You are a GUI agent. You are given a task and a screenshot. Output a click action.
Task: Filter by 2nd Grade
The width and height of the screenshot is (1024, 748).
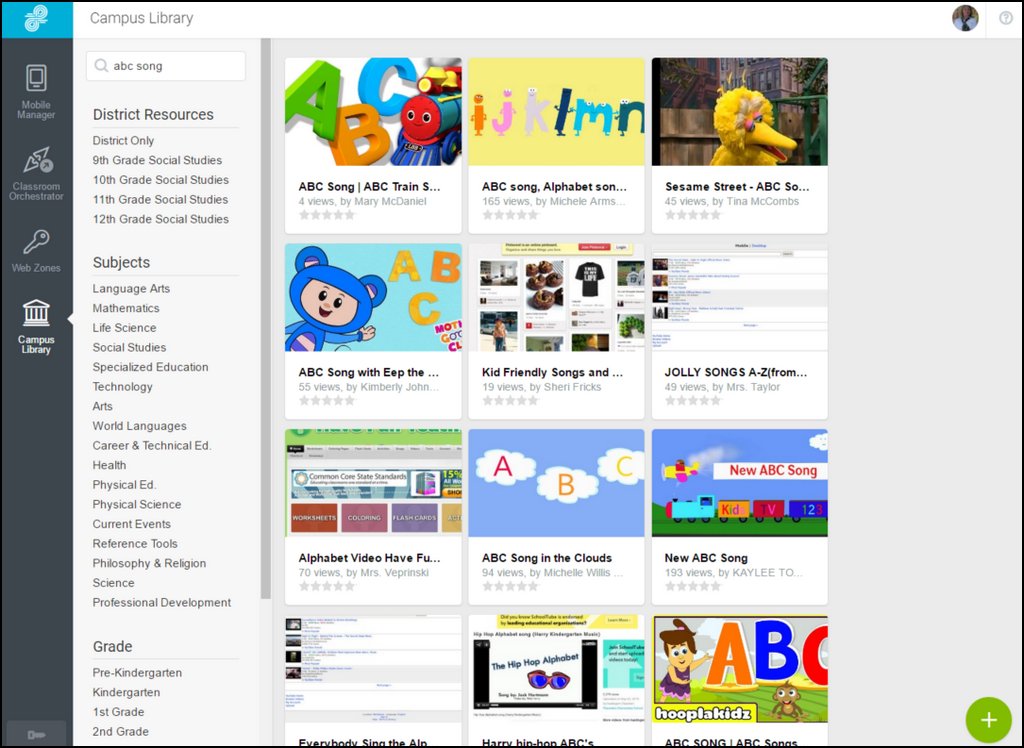tap(120, 731)
